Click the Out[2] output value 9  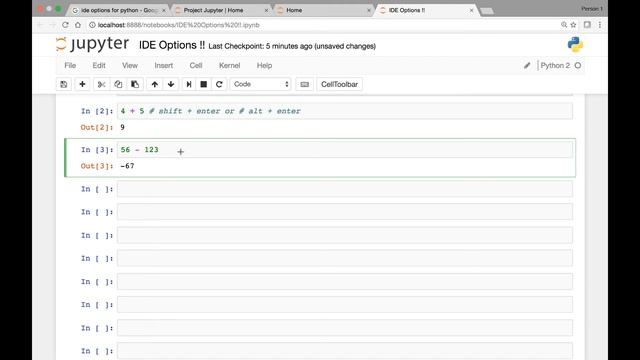click(122, 127)
